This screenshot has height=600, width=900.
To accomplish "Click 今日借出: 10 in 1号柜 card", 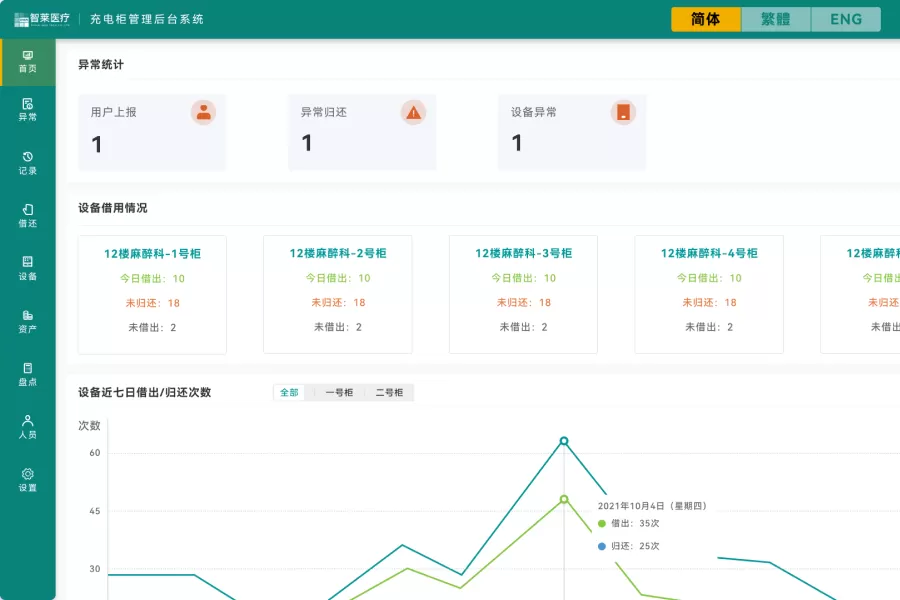I will tap(152, 278).
